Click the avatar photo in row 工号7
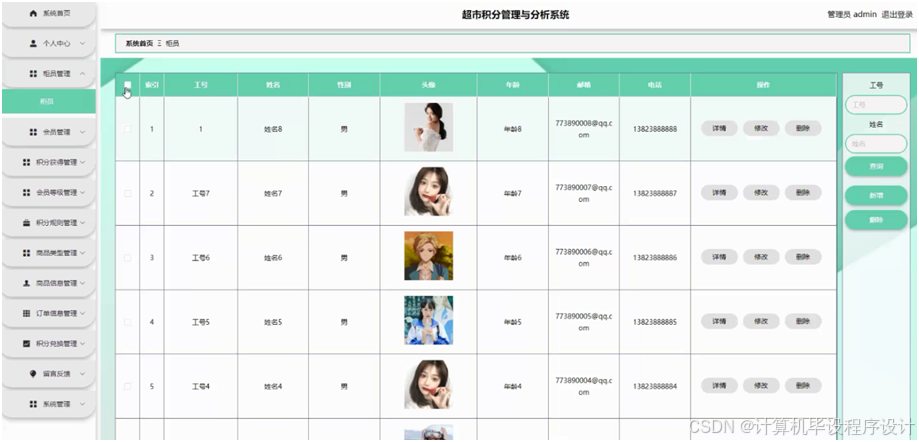Image resolution: width=919 pixels, height=442 pixels. click(428, 192)
